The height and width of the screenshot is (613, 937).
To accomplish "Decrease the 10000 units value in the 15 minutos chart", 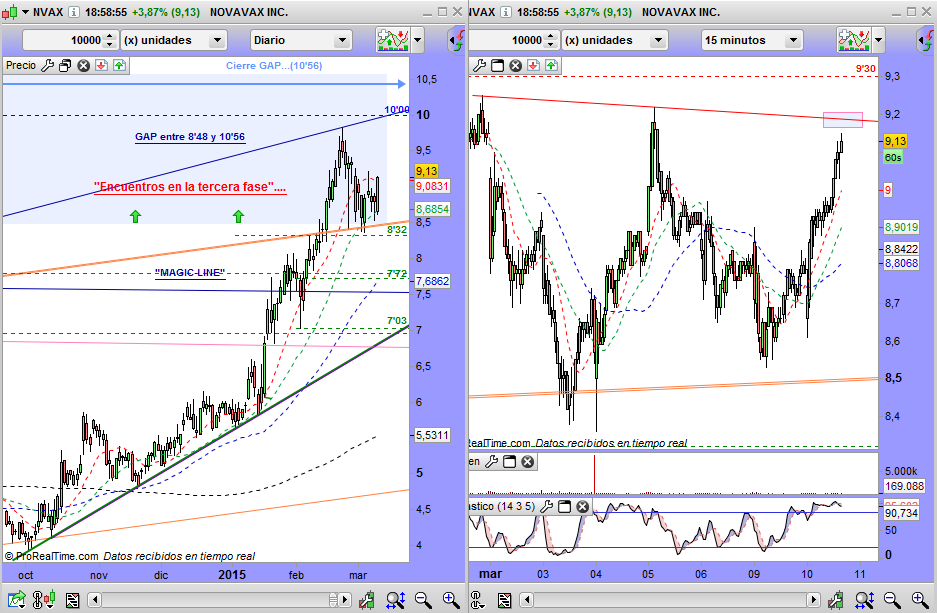I will pyautogui.click(x=550, y=45).
